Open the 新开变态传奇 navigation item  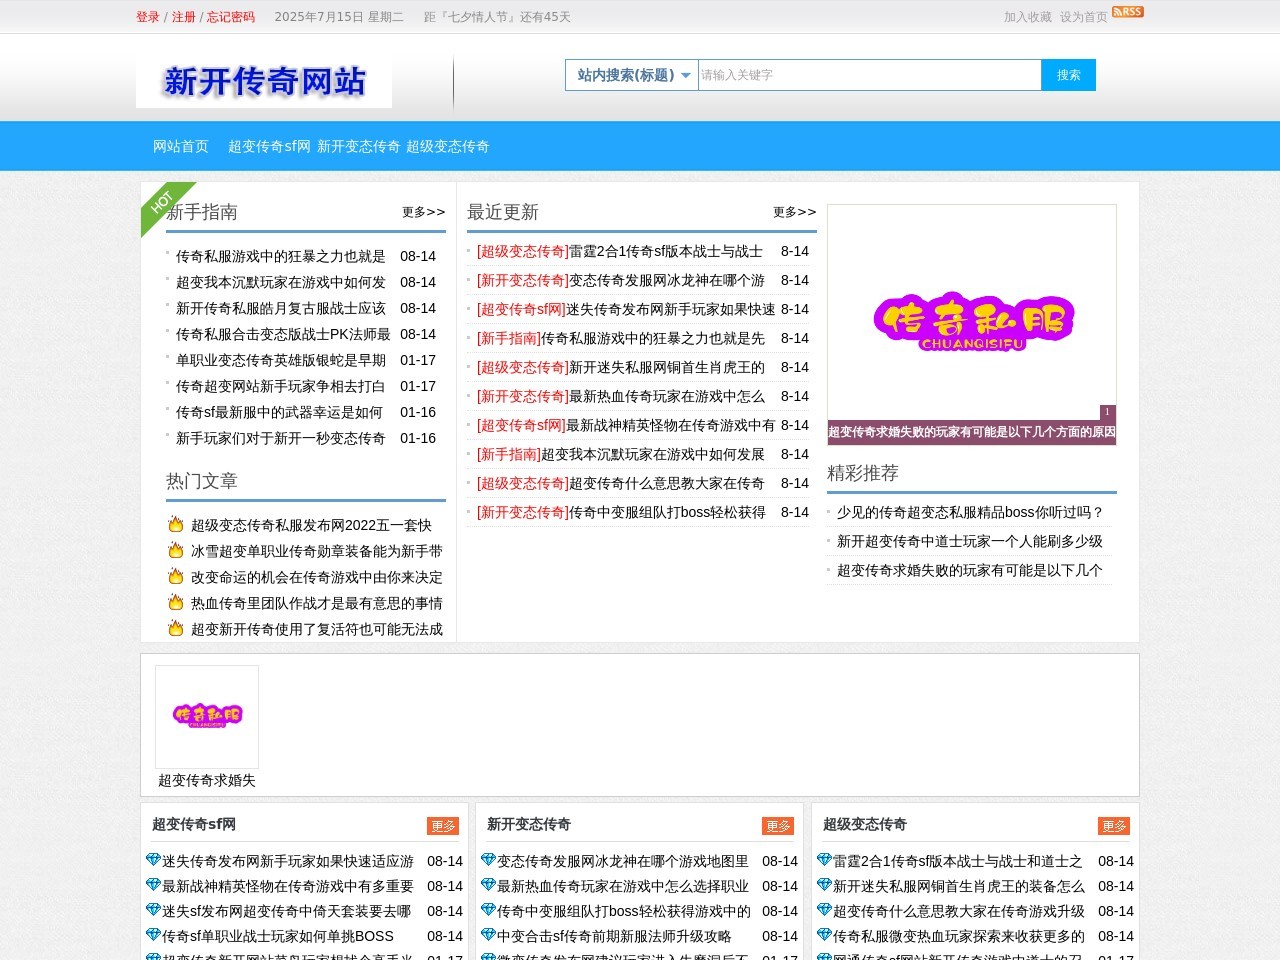pyautogui.click(x=359, y=146)
